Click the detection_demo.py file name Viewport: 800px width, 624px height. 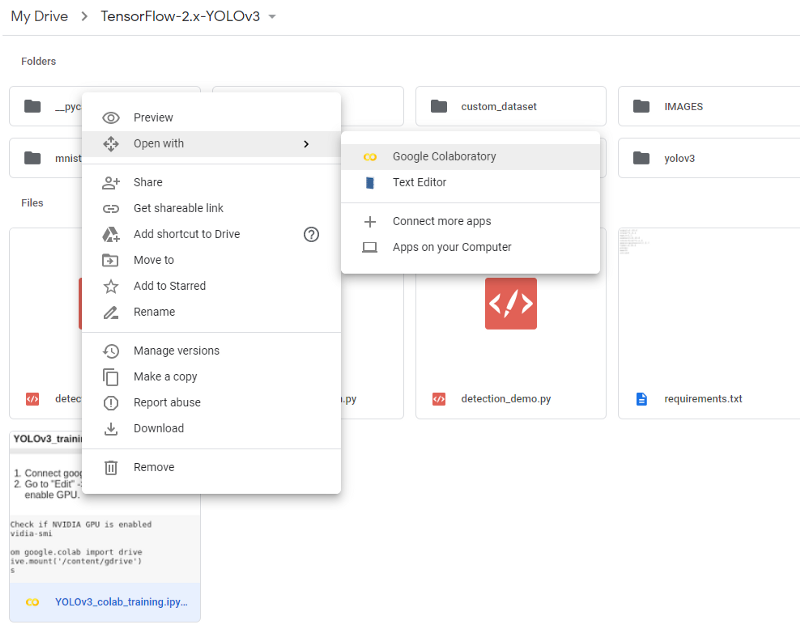pyautogui.click(x=506, y=399)
